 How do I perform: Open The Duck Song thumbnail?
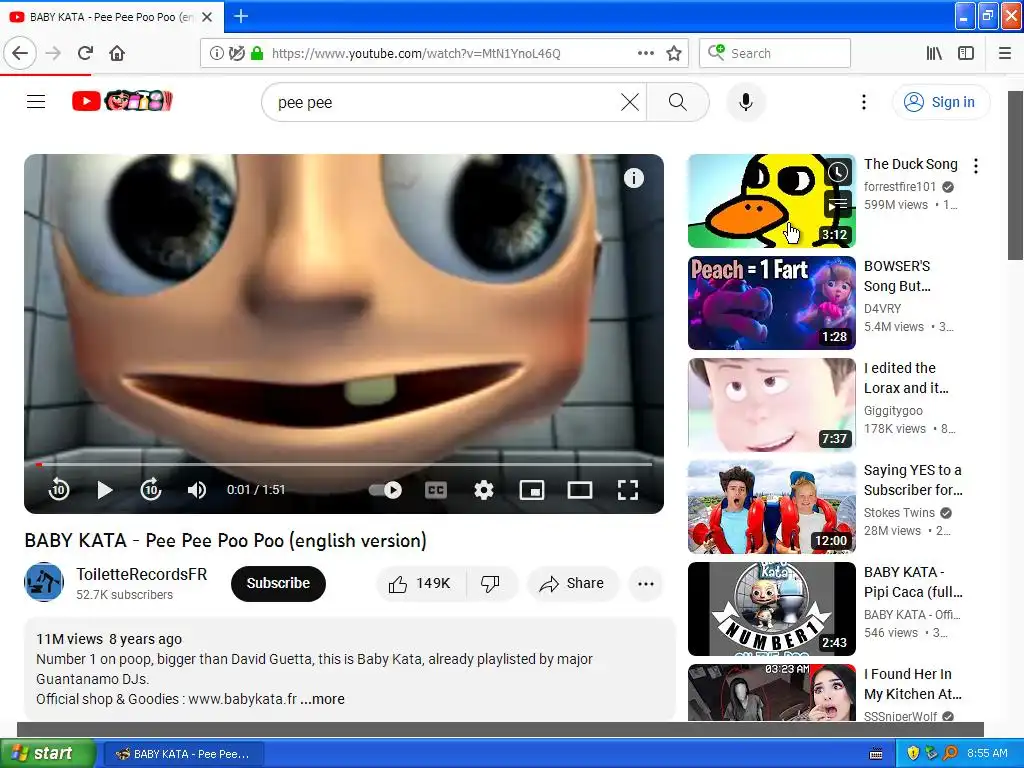click(771, 200)
